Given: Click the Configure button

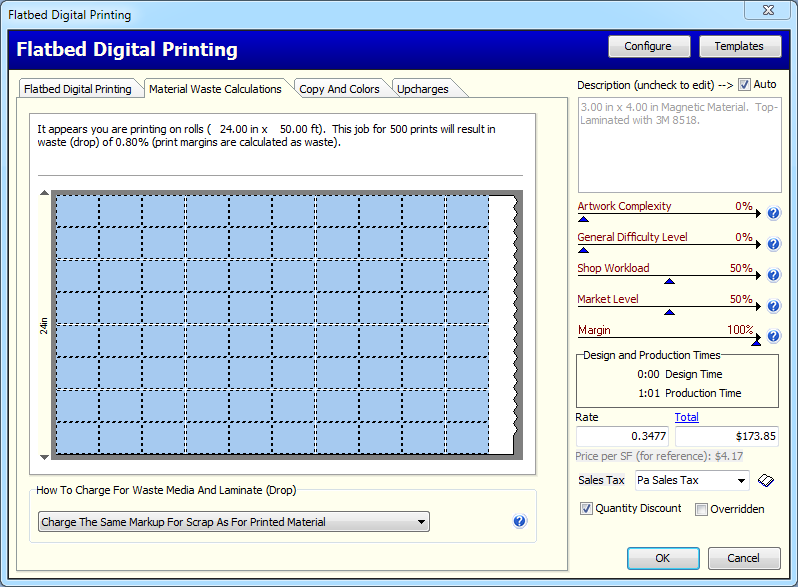Looking at the screenshot, I should pos(648,46).
